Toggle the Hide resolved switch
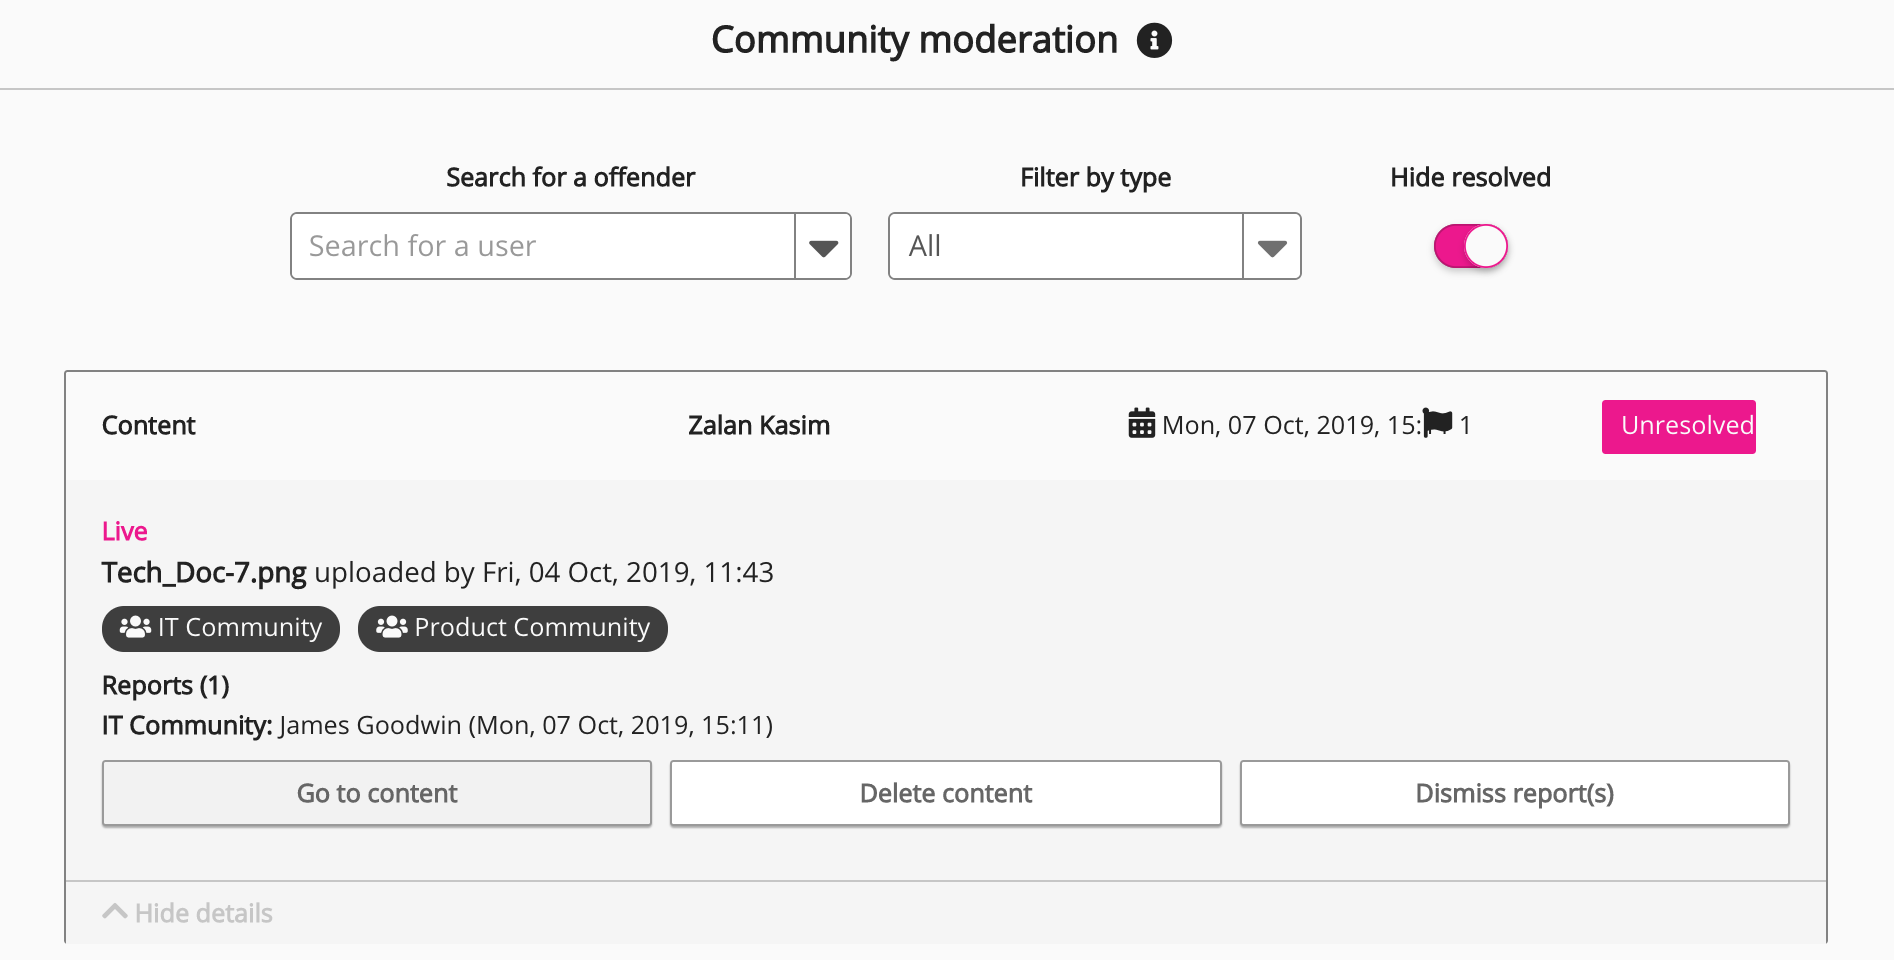 tap(1470, 247)
